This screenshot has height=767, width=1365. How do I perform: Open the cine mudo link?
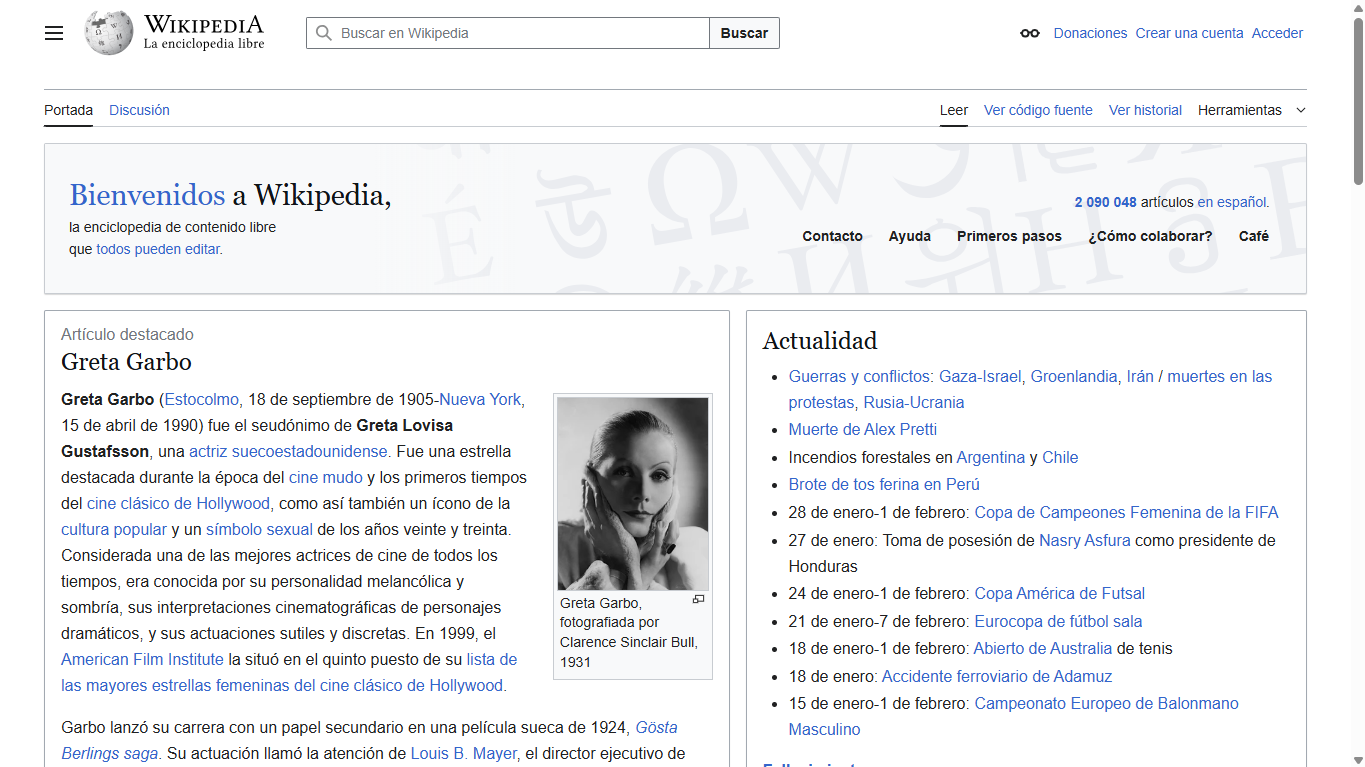(326, 477)
